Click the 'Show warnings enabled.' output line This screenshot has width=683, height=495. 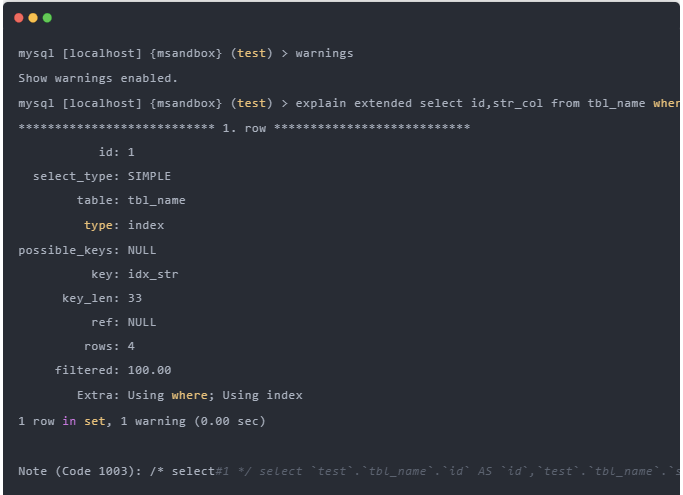(x=98, y=78)
